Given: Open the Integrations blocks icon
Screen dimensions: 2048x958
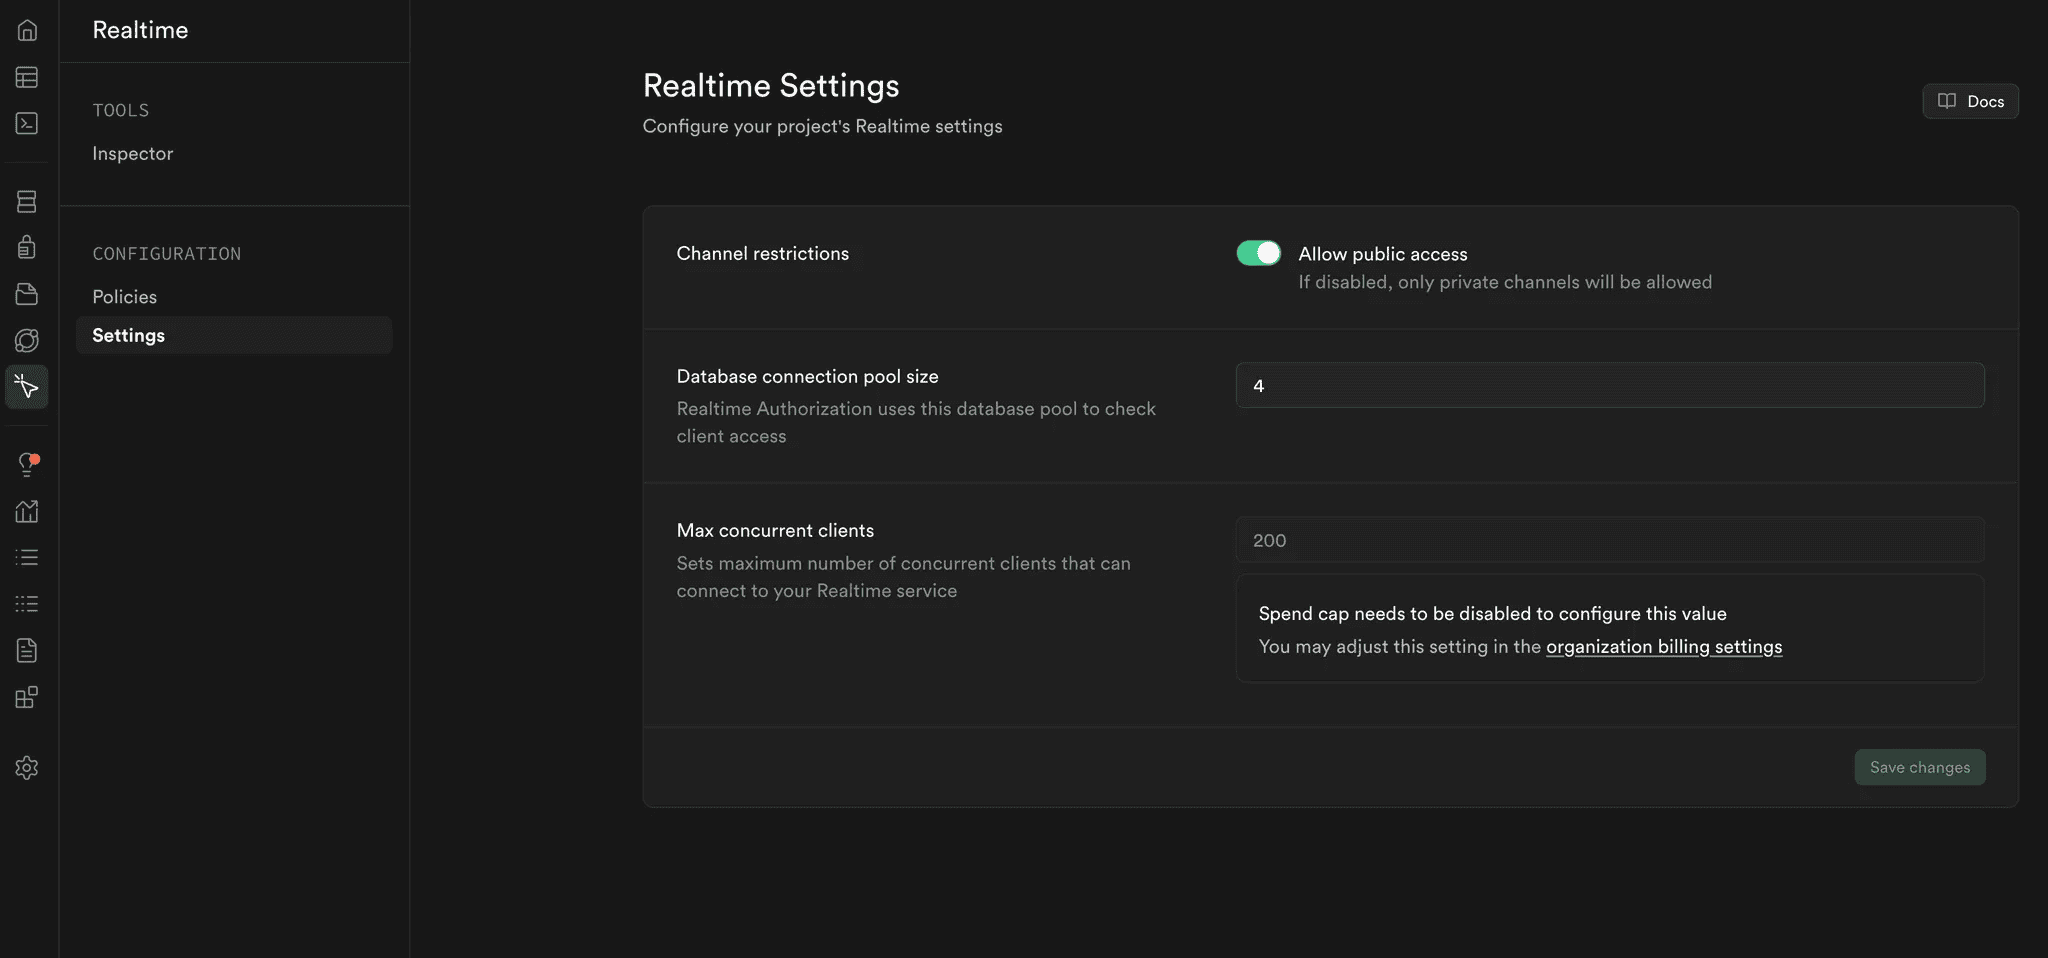Looking at the screenshot, I should pyautogui.click(x=27, y=697).
